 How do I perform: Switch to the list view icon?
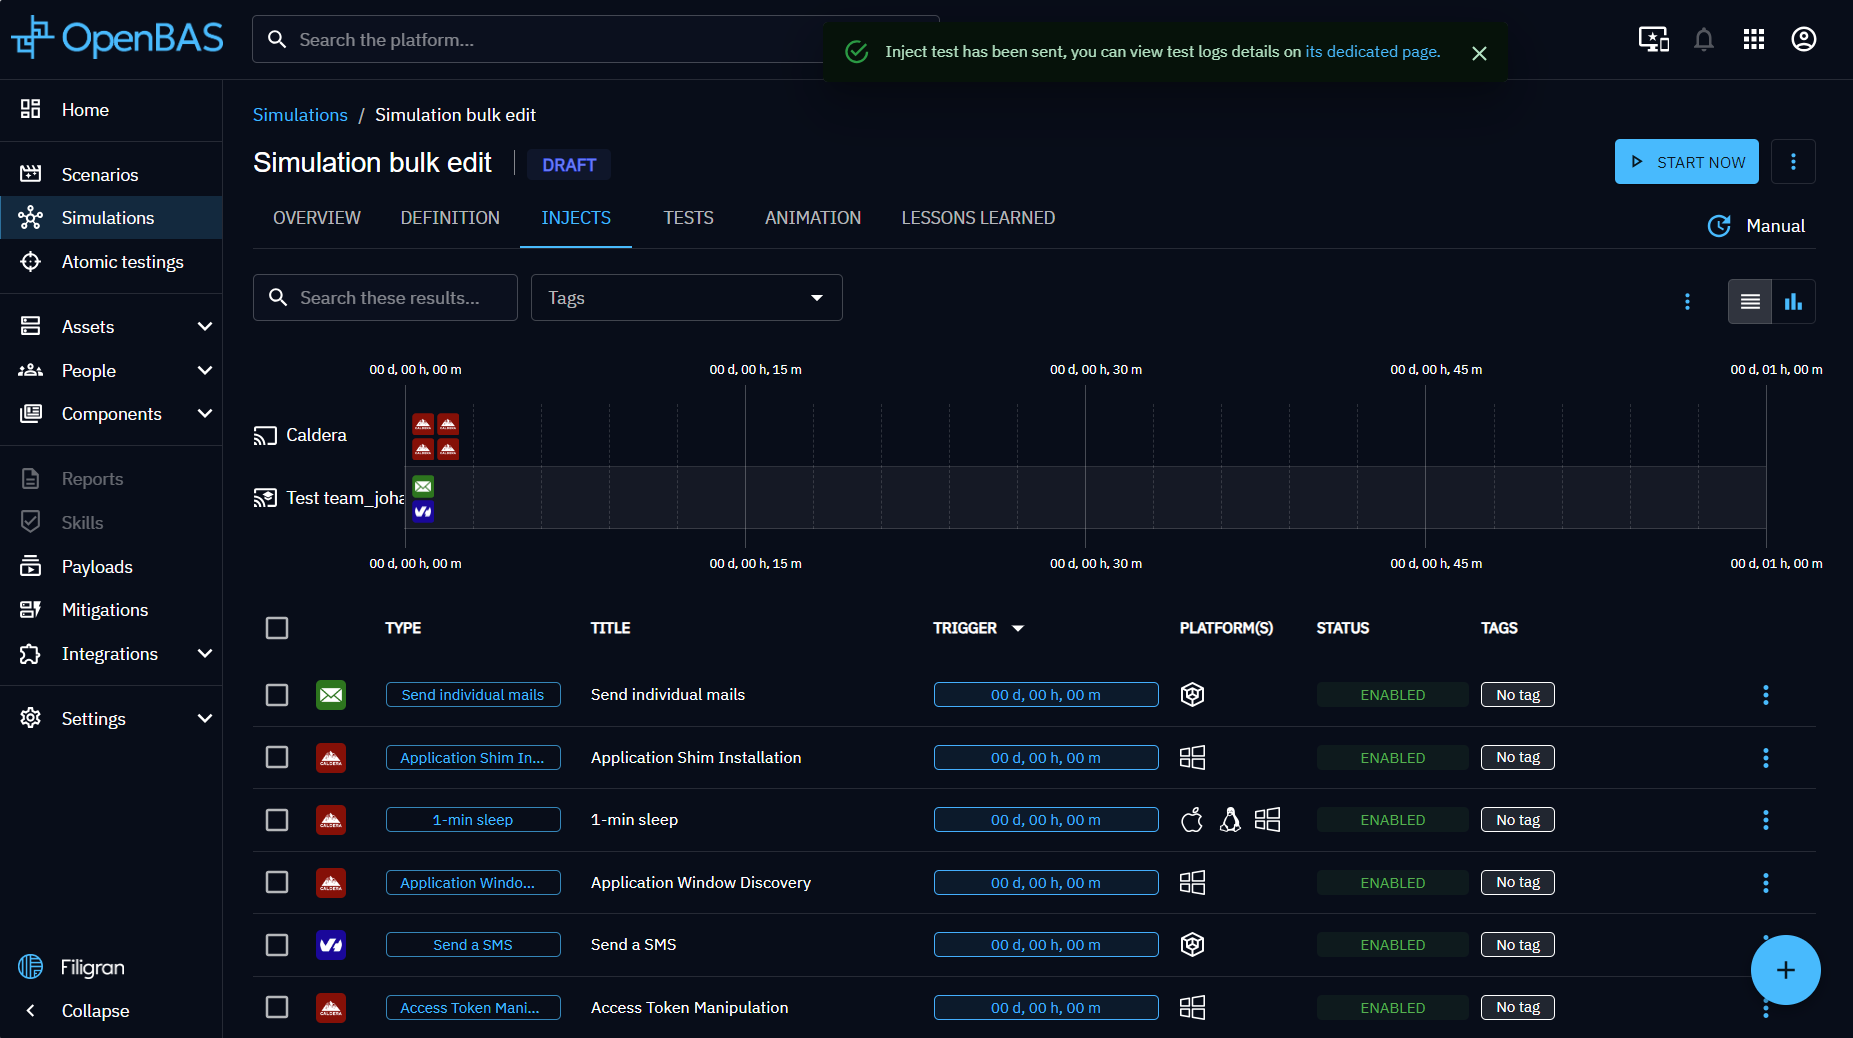coord(1749,302)
